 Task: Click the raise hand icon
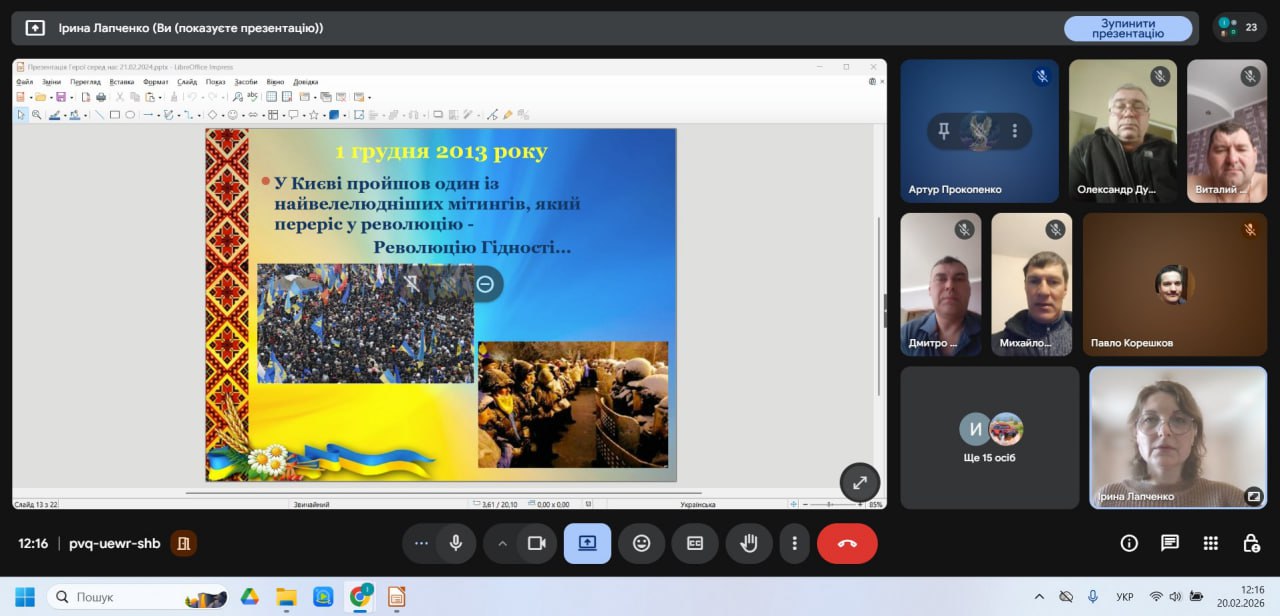(x=749, y=543)
